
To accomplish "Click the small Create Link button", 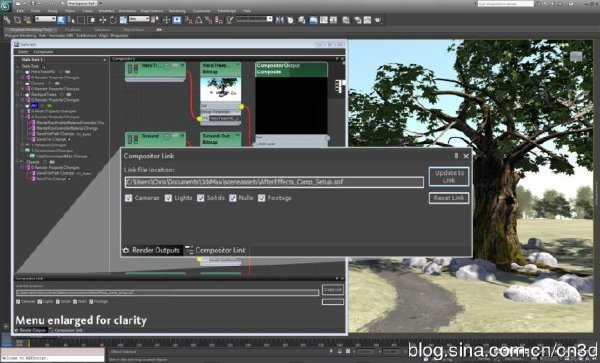I will click(333, 290).
